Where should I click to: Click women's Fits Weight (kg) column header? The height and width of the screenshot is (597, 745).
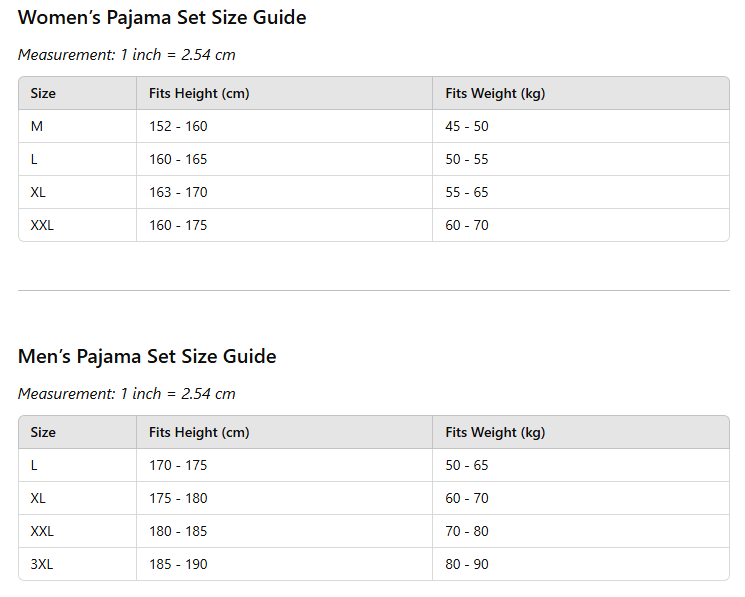pos(495,94)
